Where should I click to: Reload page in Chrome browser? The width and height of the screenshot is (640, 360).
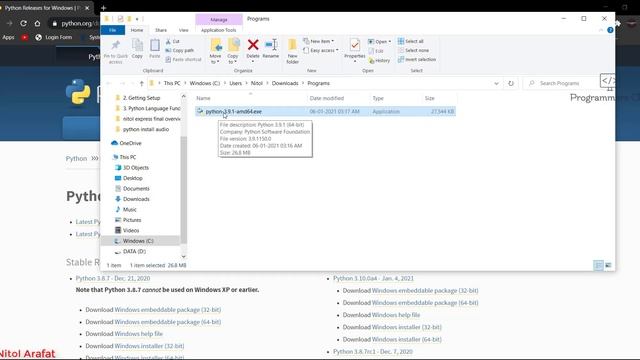(23, 24)
